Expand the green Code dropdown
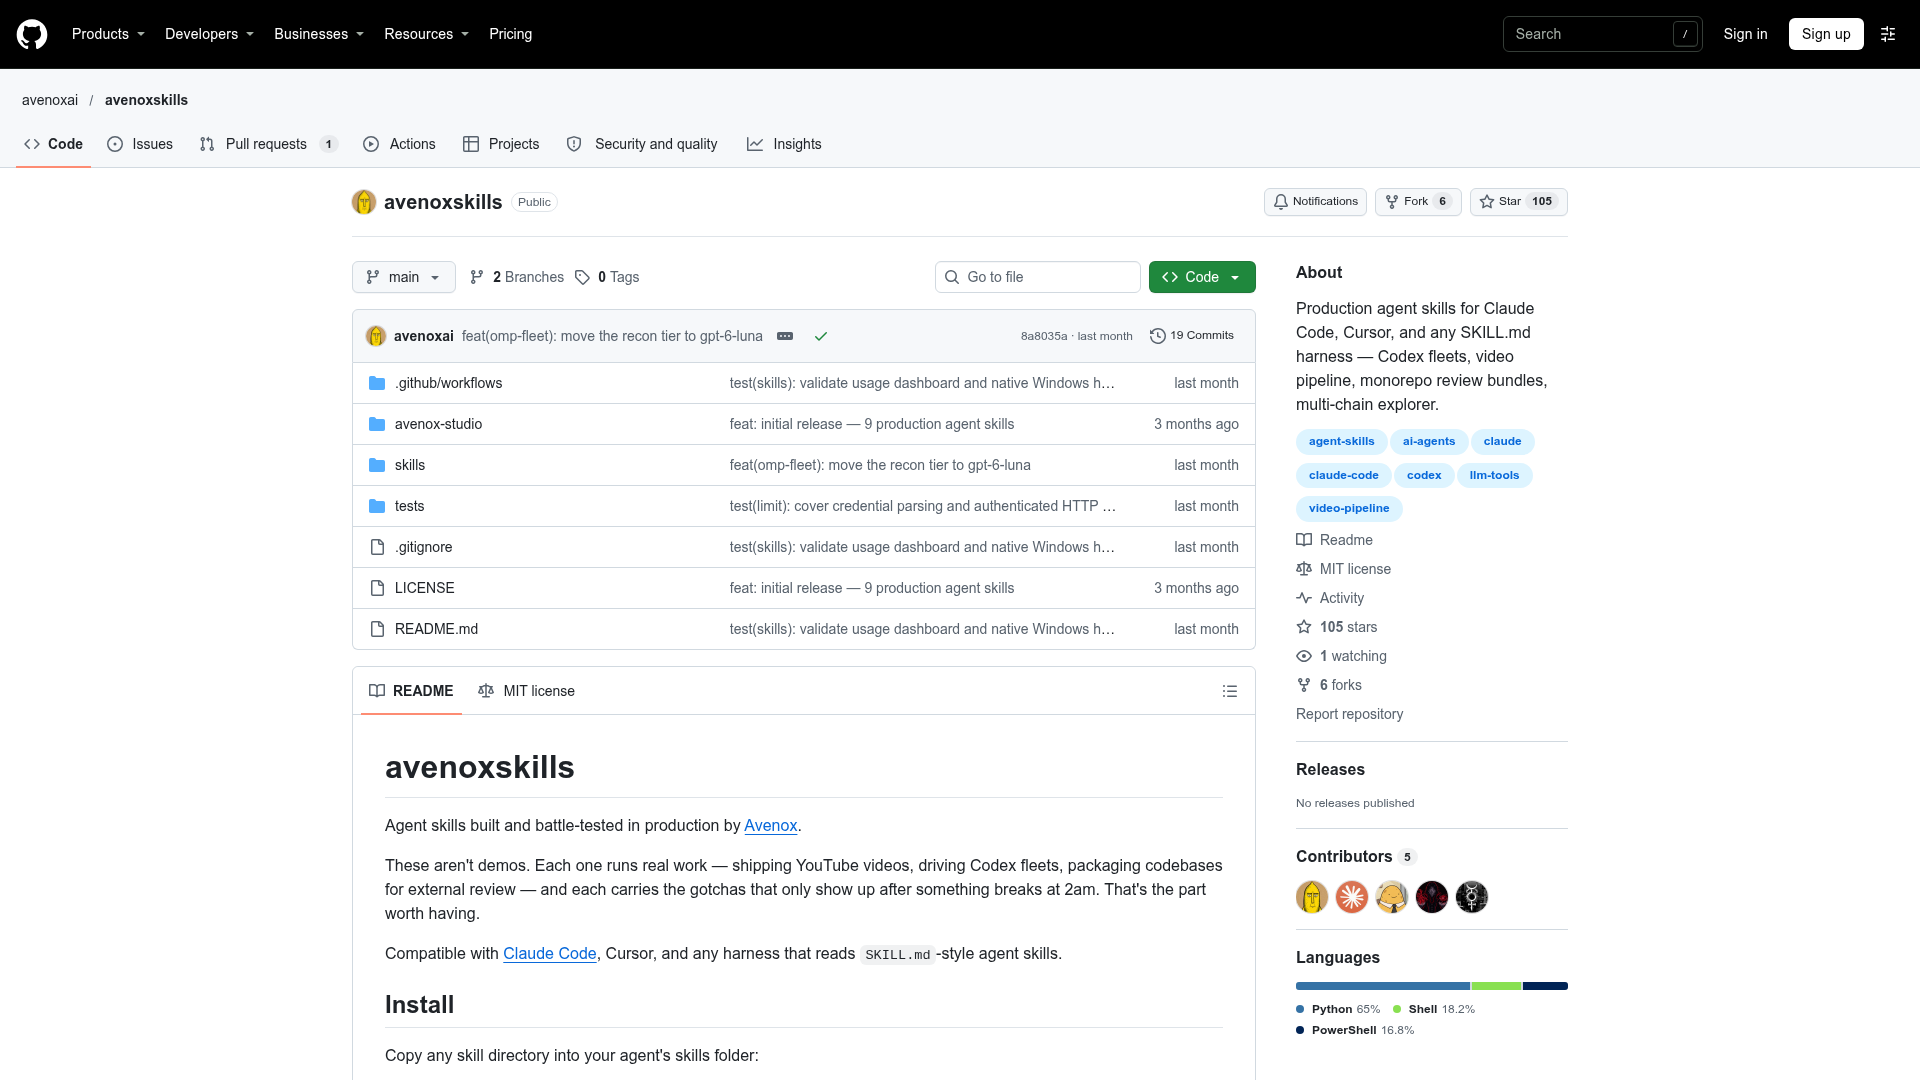Screen dimensions: 1920x1080 (x=1202, y=277)
